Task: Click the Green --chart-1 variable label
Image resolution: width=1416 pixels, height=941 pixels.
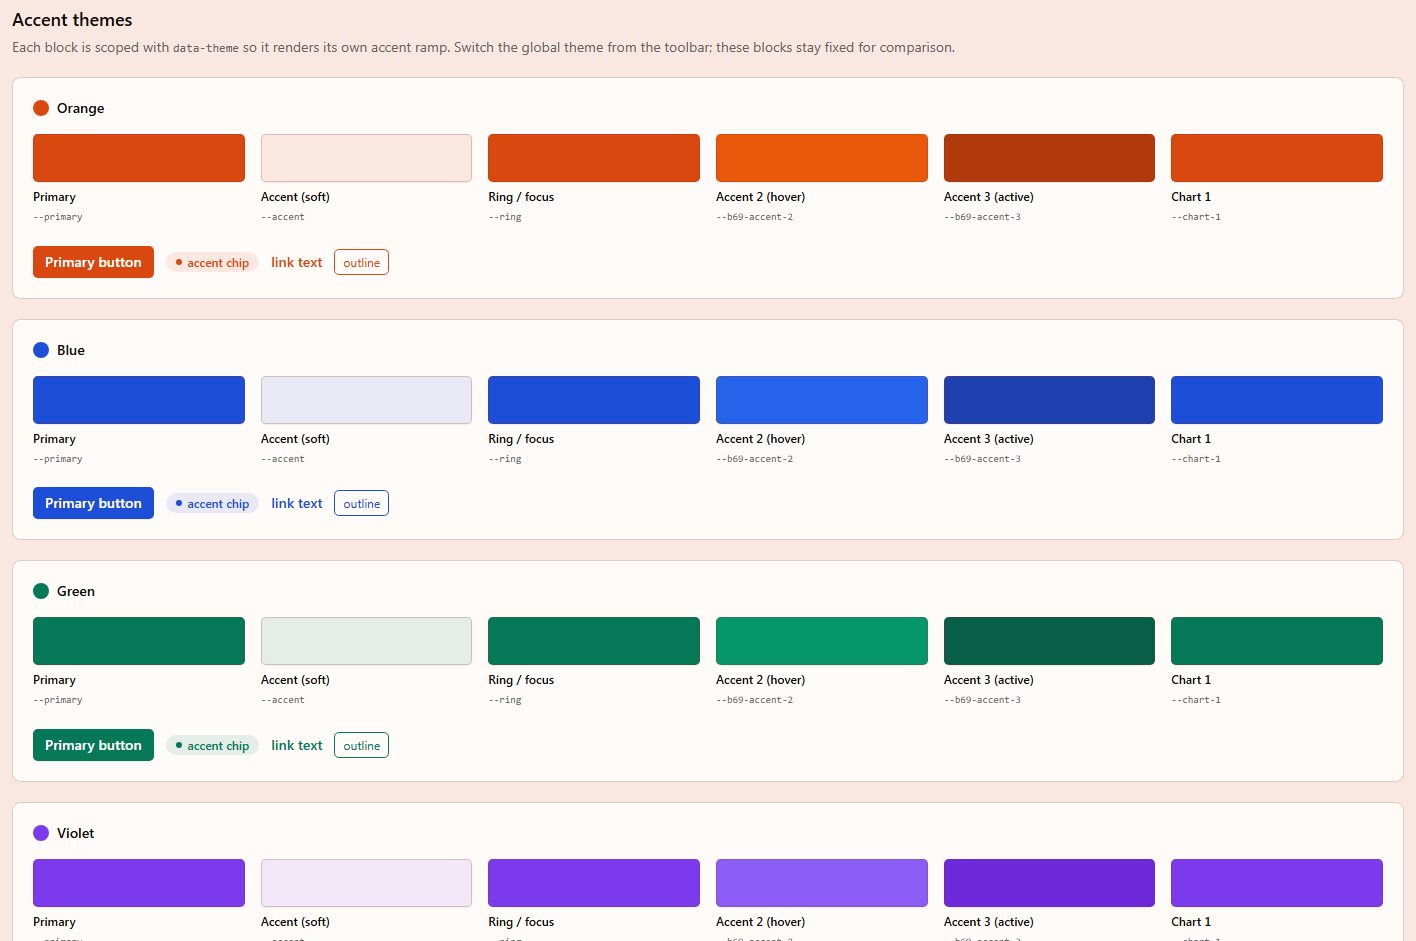Action: pyautogui.click(x=1196, y=700)
